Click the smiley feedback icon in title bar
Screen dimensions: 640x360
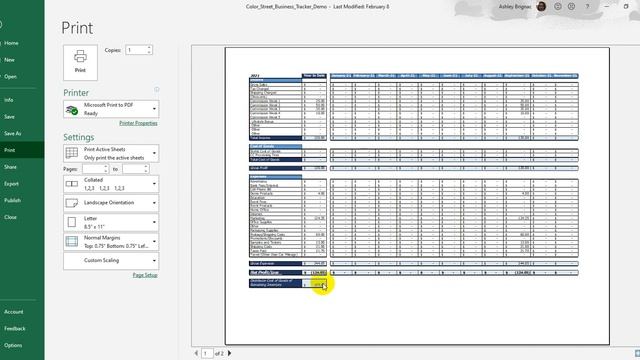(558, 7)
